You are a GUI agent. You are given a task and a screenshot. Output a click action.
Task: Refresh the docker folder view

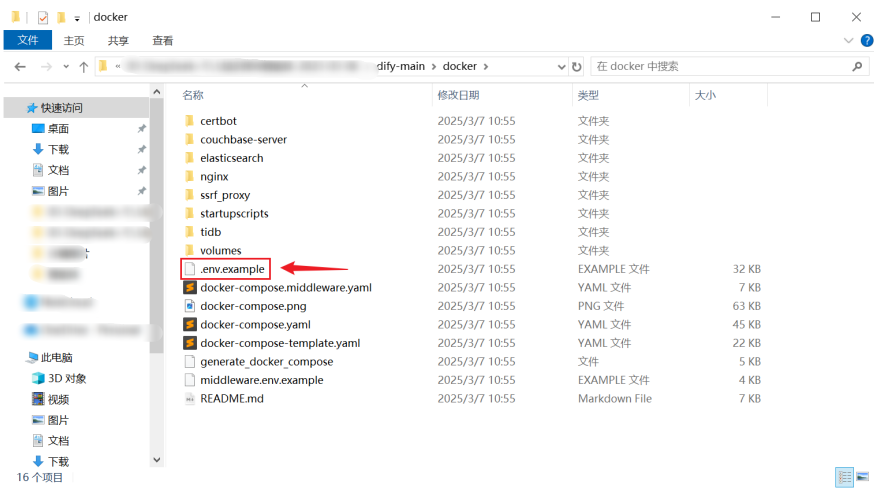[577, 66]
